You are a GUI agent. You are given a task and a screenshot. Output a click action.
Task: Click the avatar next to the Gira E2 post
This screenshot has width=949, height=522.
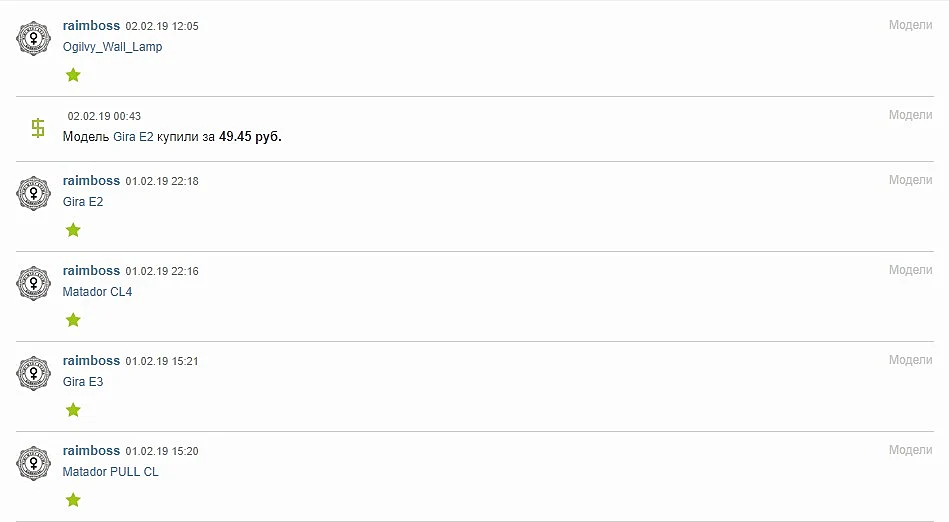(x=33, y=194)
